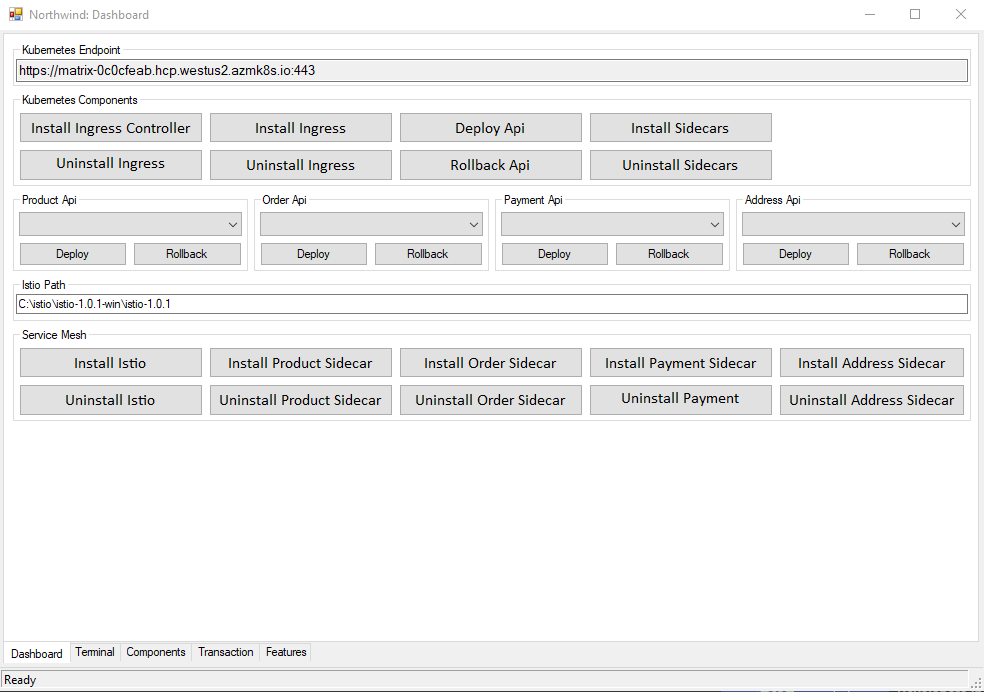The image size is (984, 692).
Task: Click the Install Sidecars button
Action: tap(681, 128)
